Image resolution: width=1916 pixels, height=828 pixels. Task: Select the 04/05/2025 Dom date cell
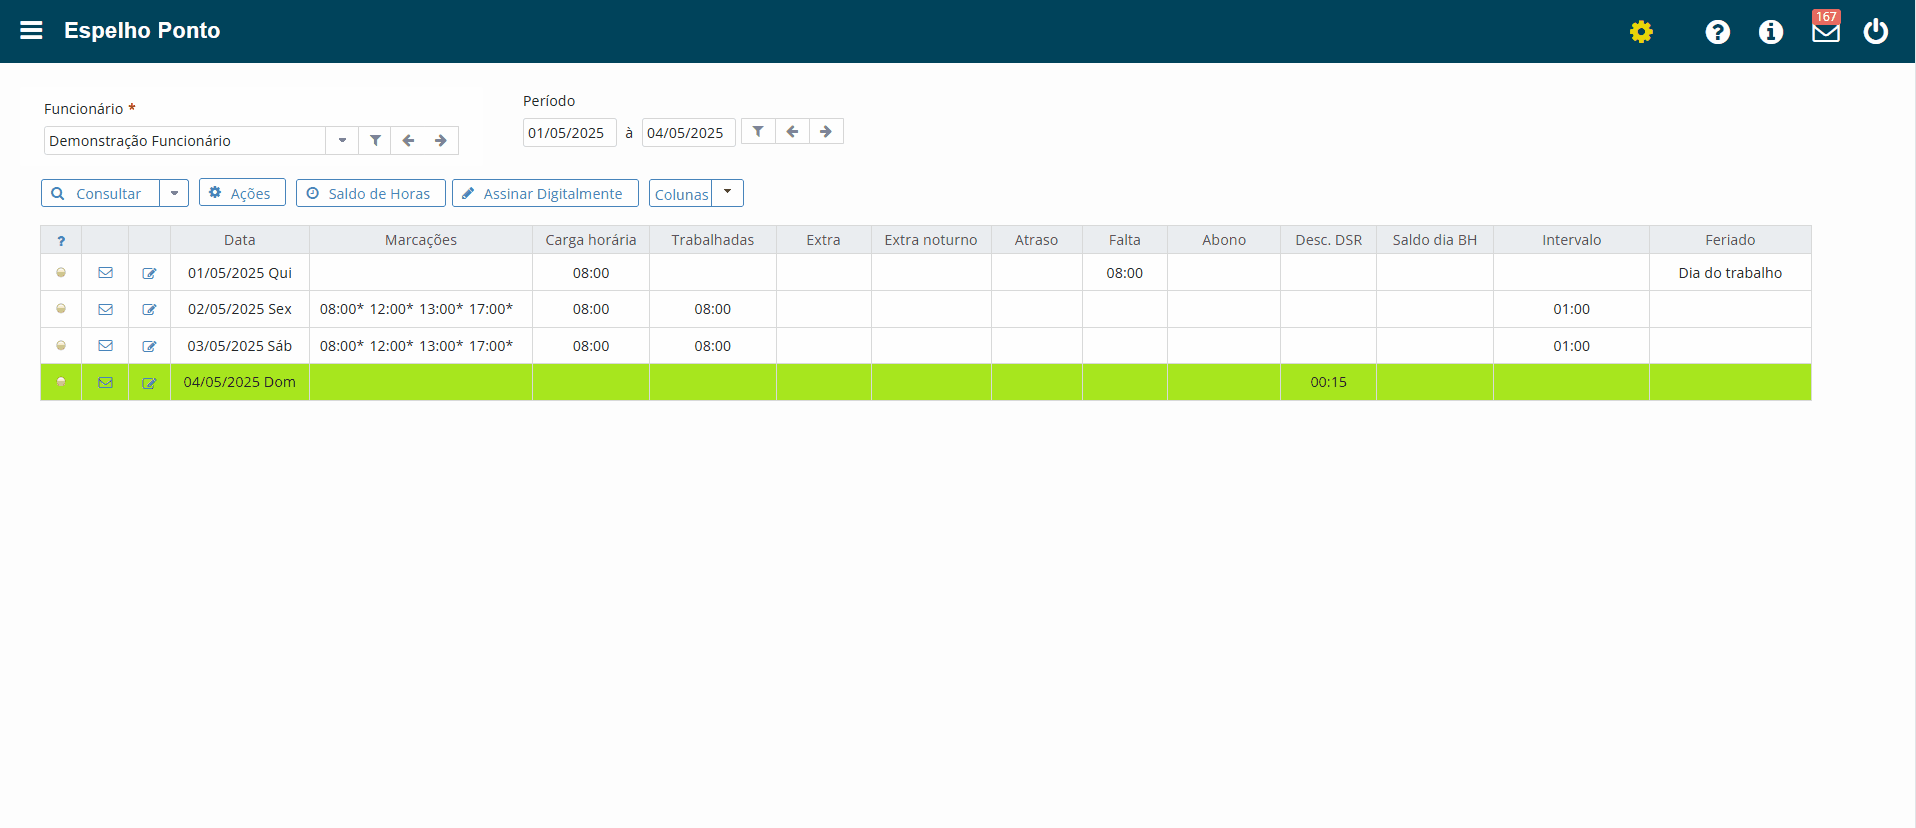[x=240, y=382]
